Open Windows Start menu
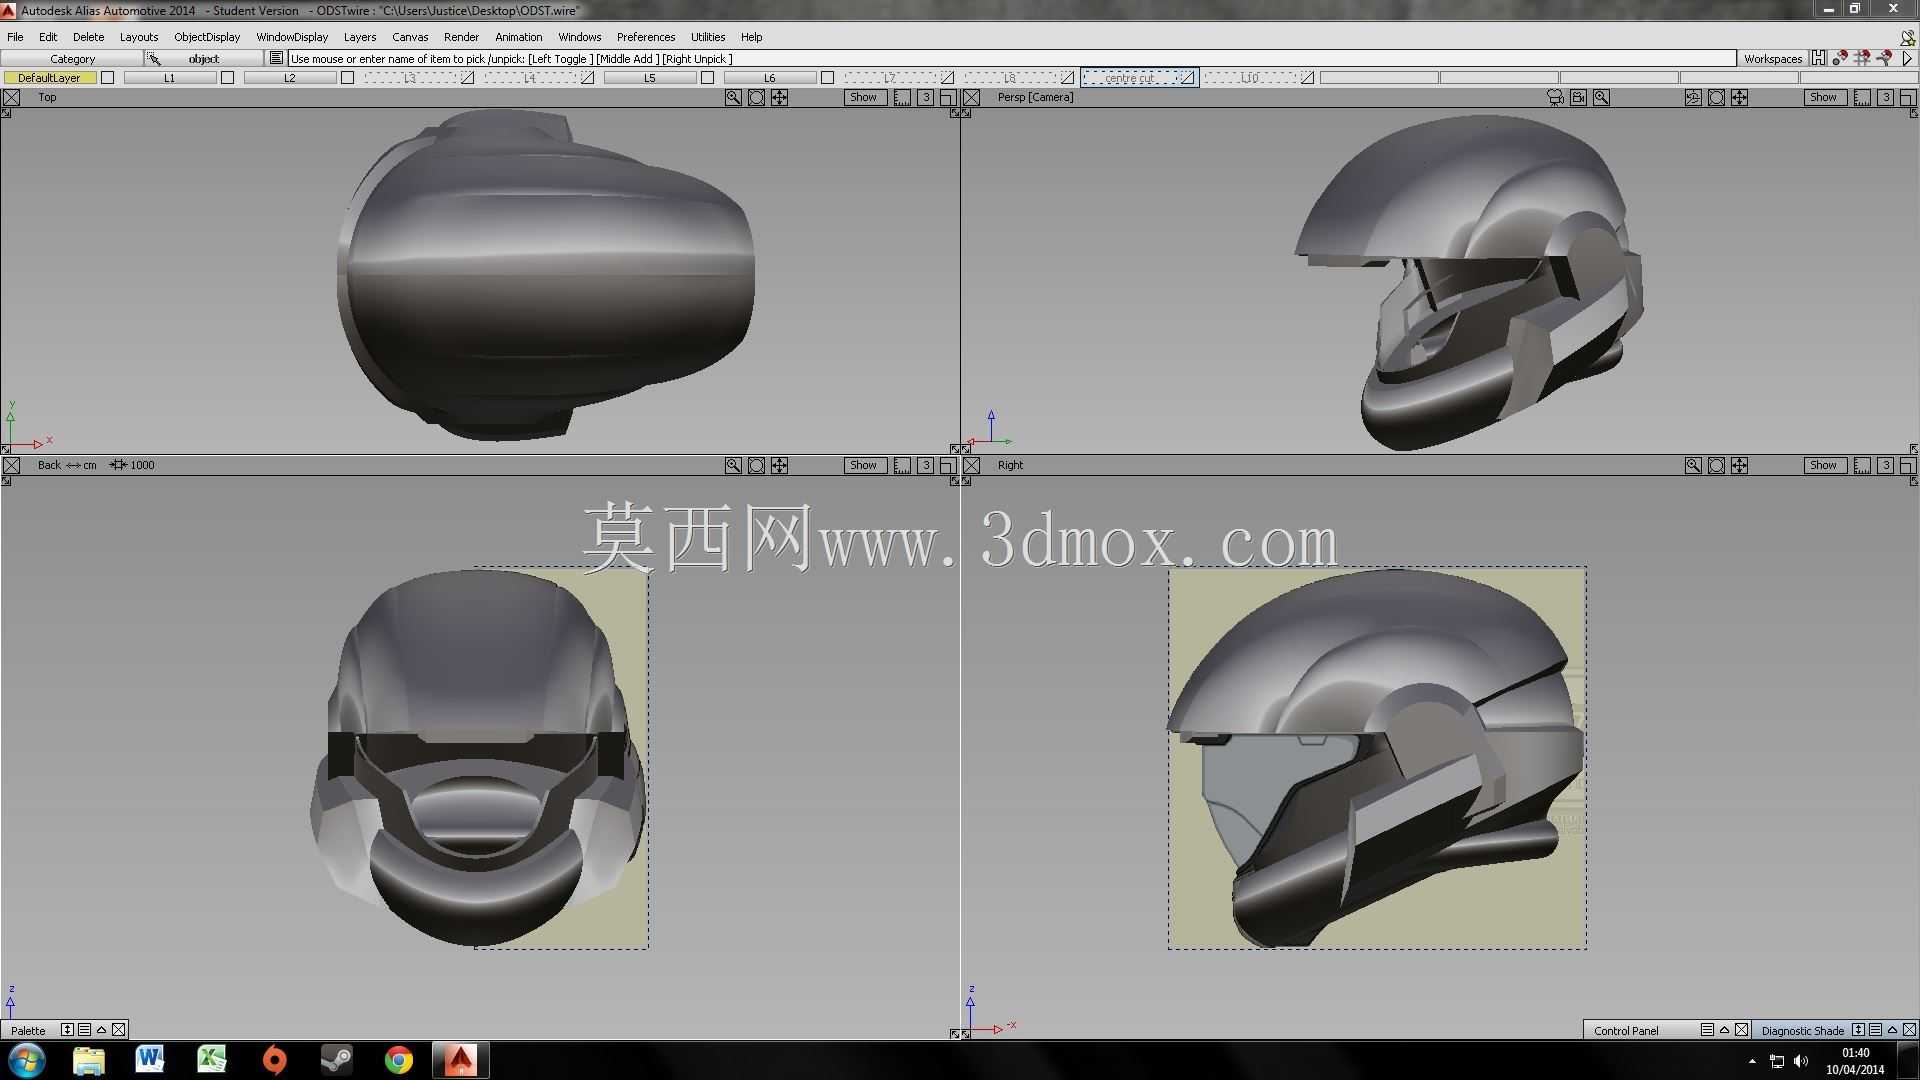Screen dimensions: 1920x1080 click(x=27, y=1060)
